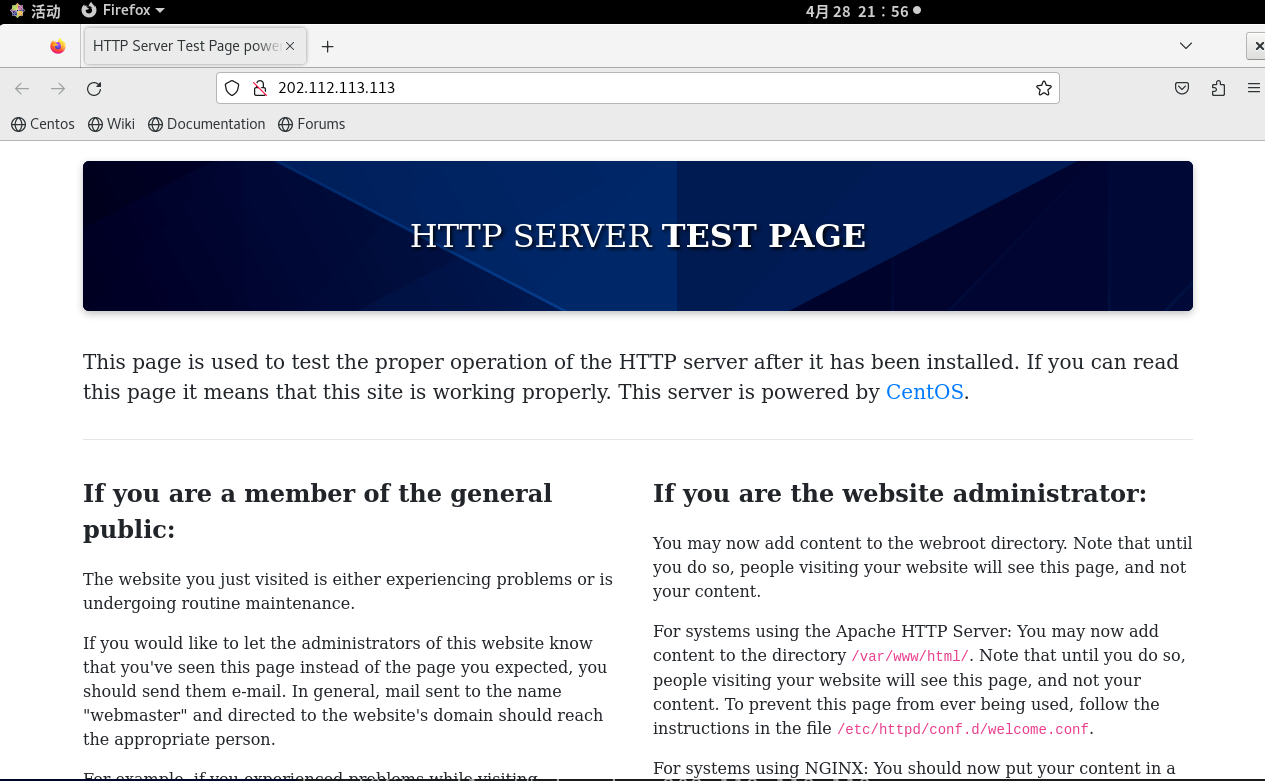Screen dimensions: 1265x781
Task: Close the HTTP Server Test Page tab
Action: click(291, 46)
